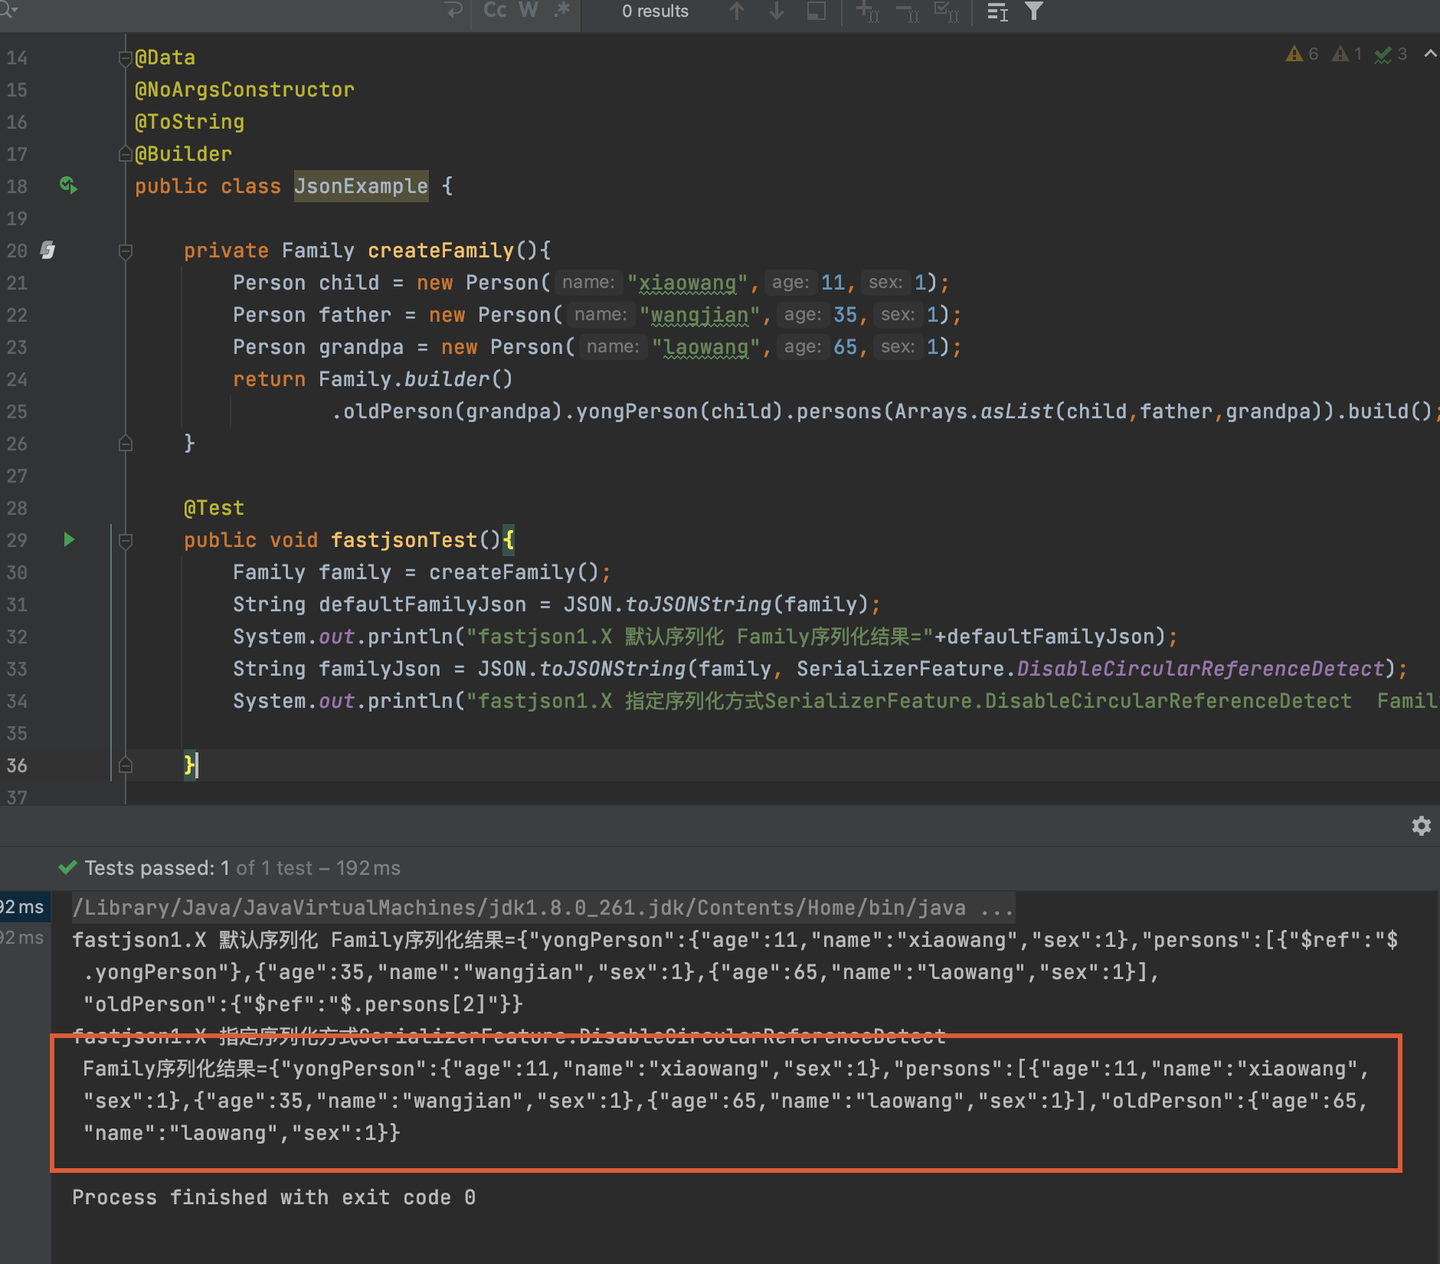Toggle Regex (.*) search option

[x=562, y=10]
